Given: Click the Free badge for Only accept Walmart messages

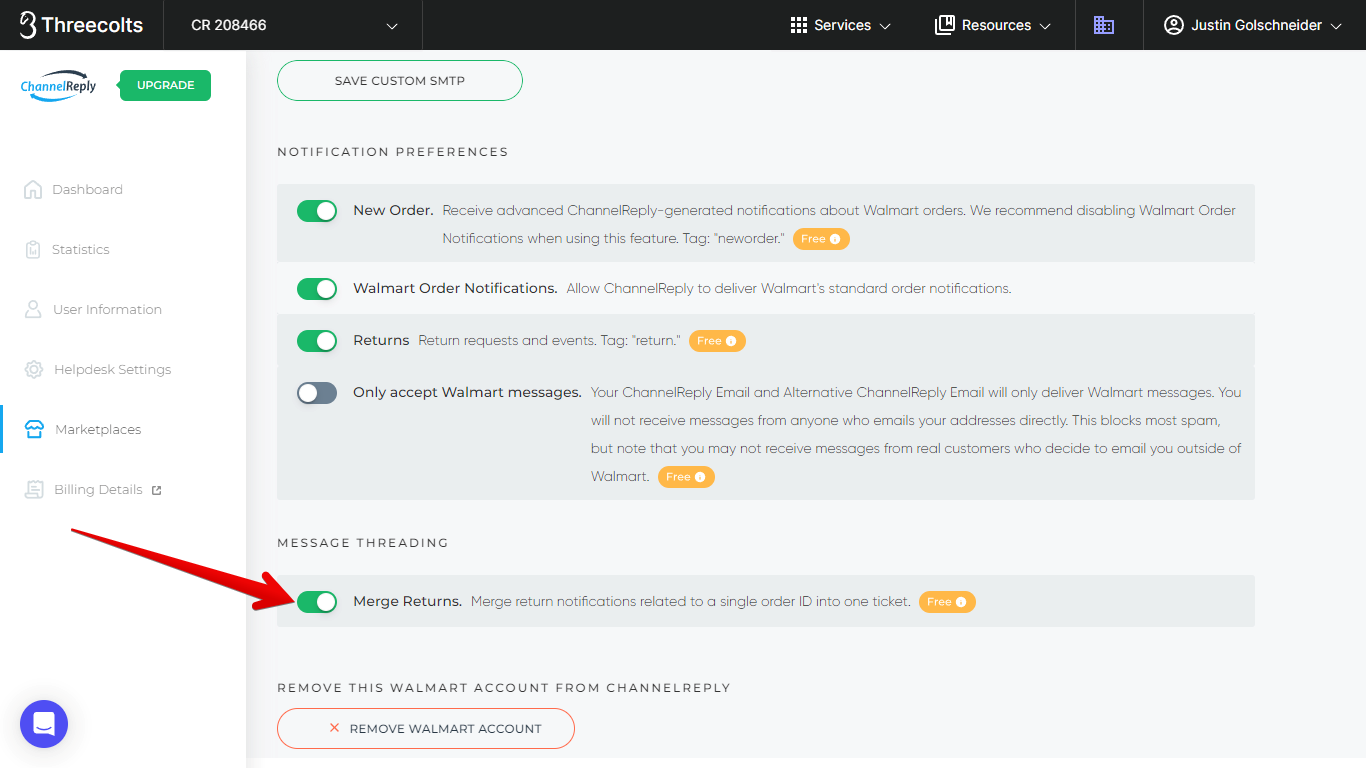Looking at the screenshot, I should [686, 477].
